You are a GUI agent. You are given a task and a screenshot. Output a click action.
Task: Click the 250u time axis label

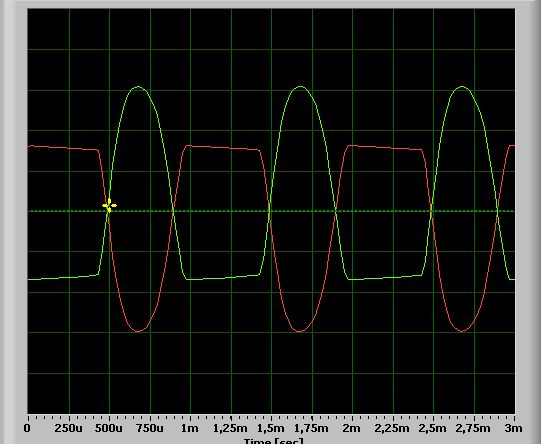(68, 429)
